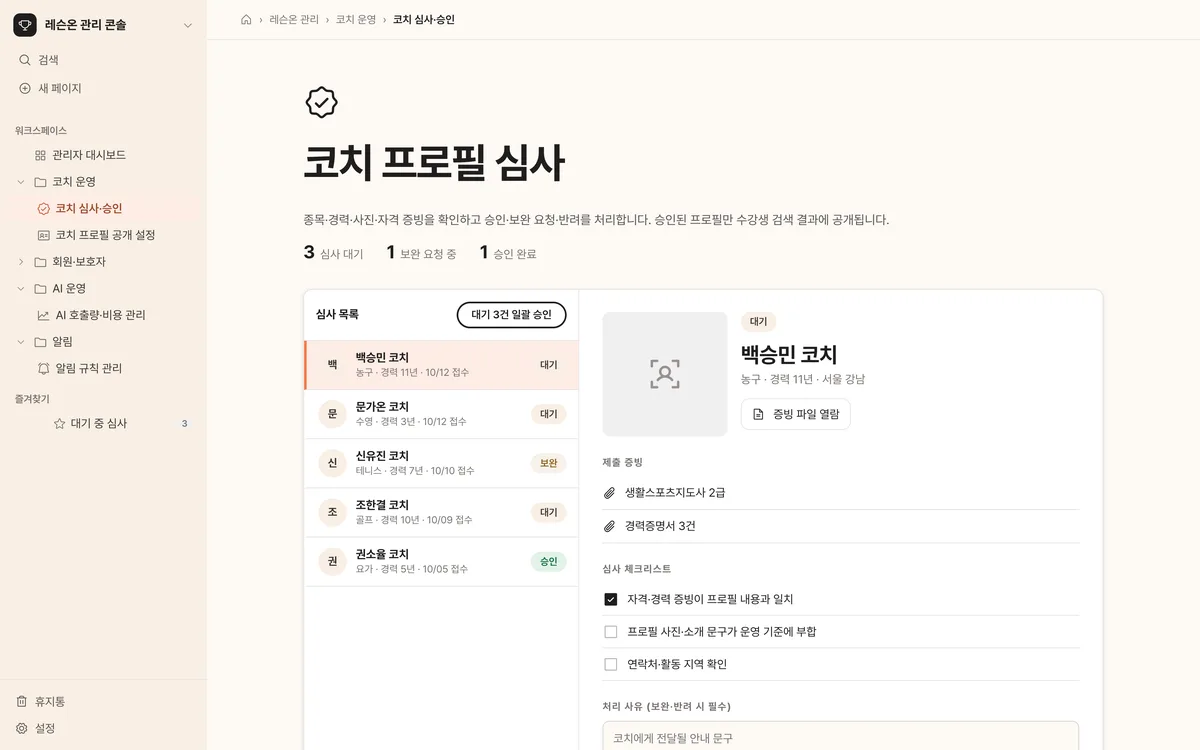Viewport: 1200px width, 750px height.
Task: Expand the 회원·보호자 folder chevron
Action: coord(21,262)
